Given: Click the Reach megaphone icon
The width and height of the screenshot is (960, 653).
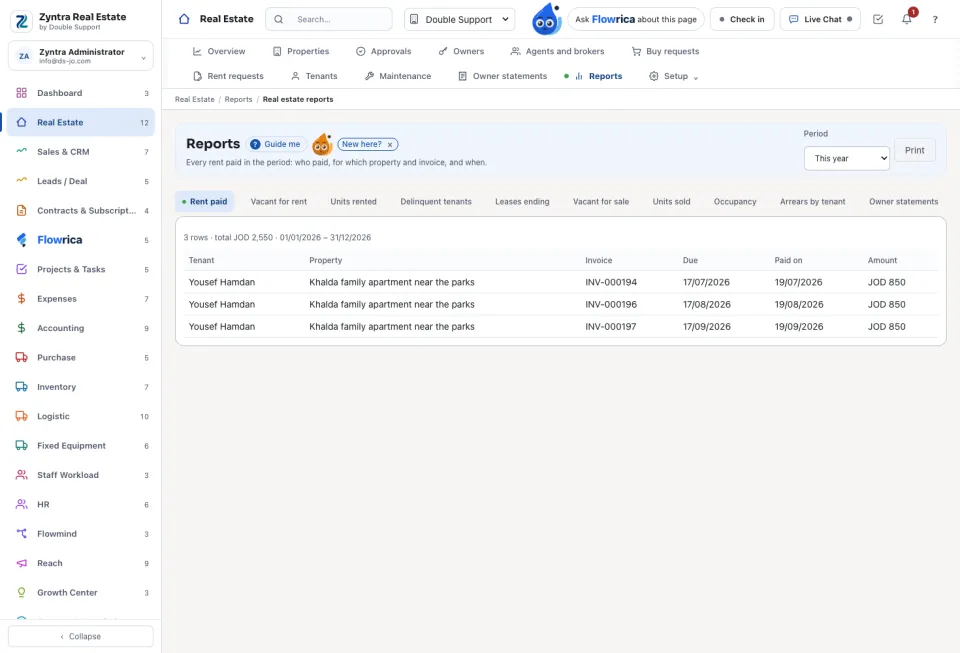Looking at the screenshot, I should point(21,563).
